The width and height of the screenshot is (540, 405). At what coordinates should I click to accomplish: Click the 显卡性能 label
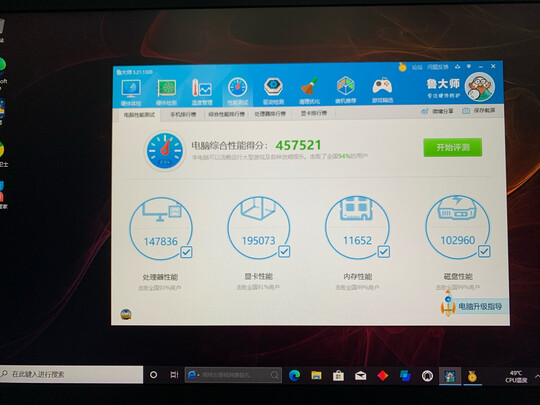[x=258, y=276]
